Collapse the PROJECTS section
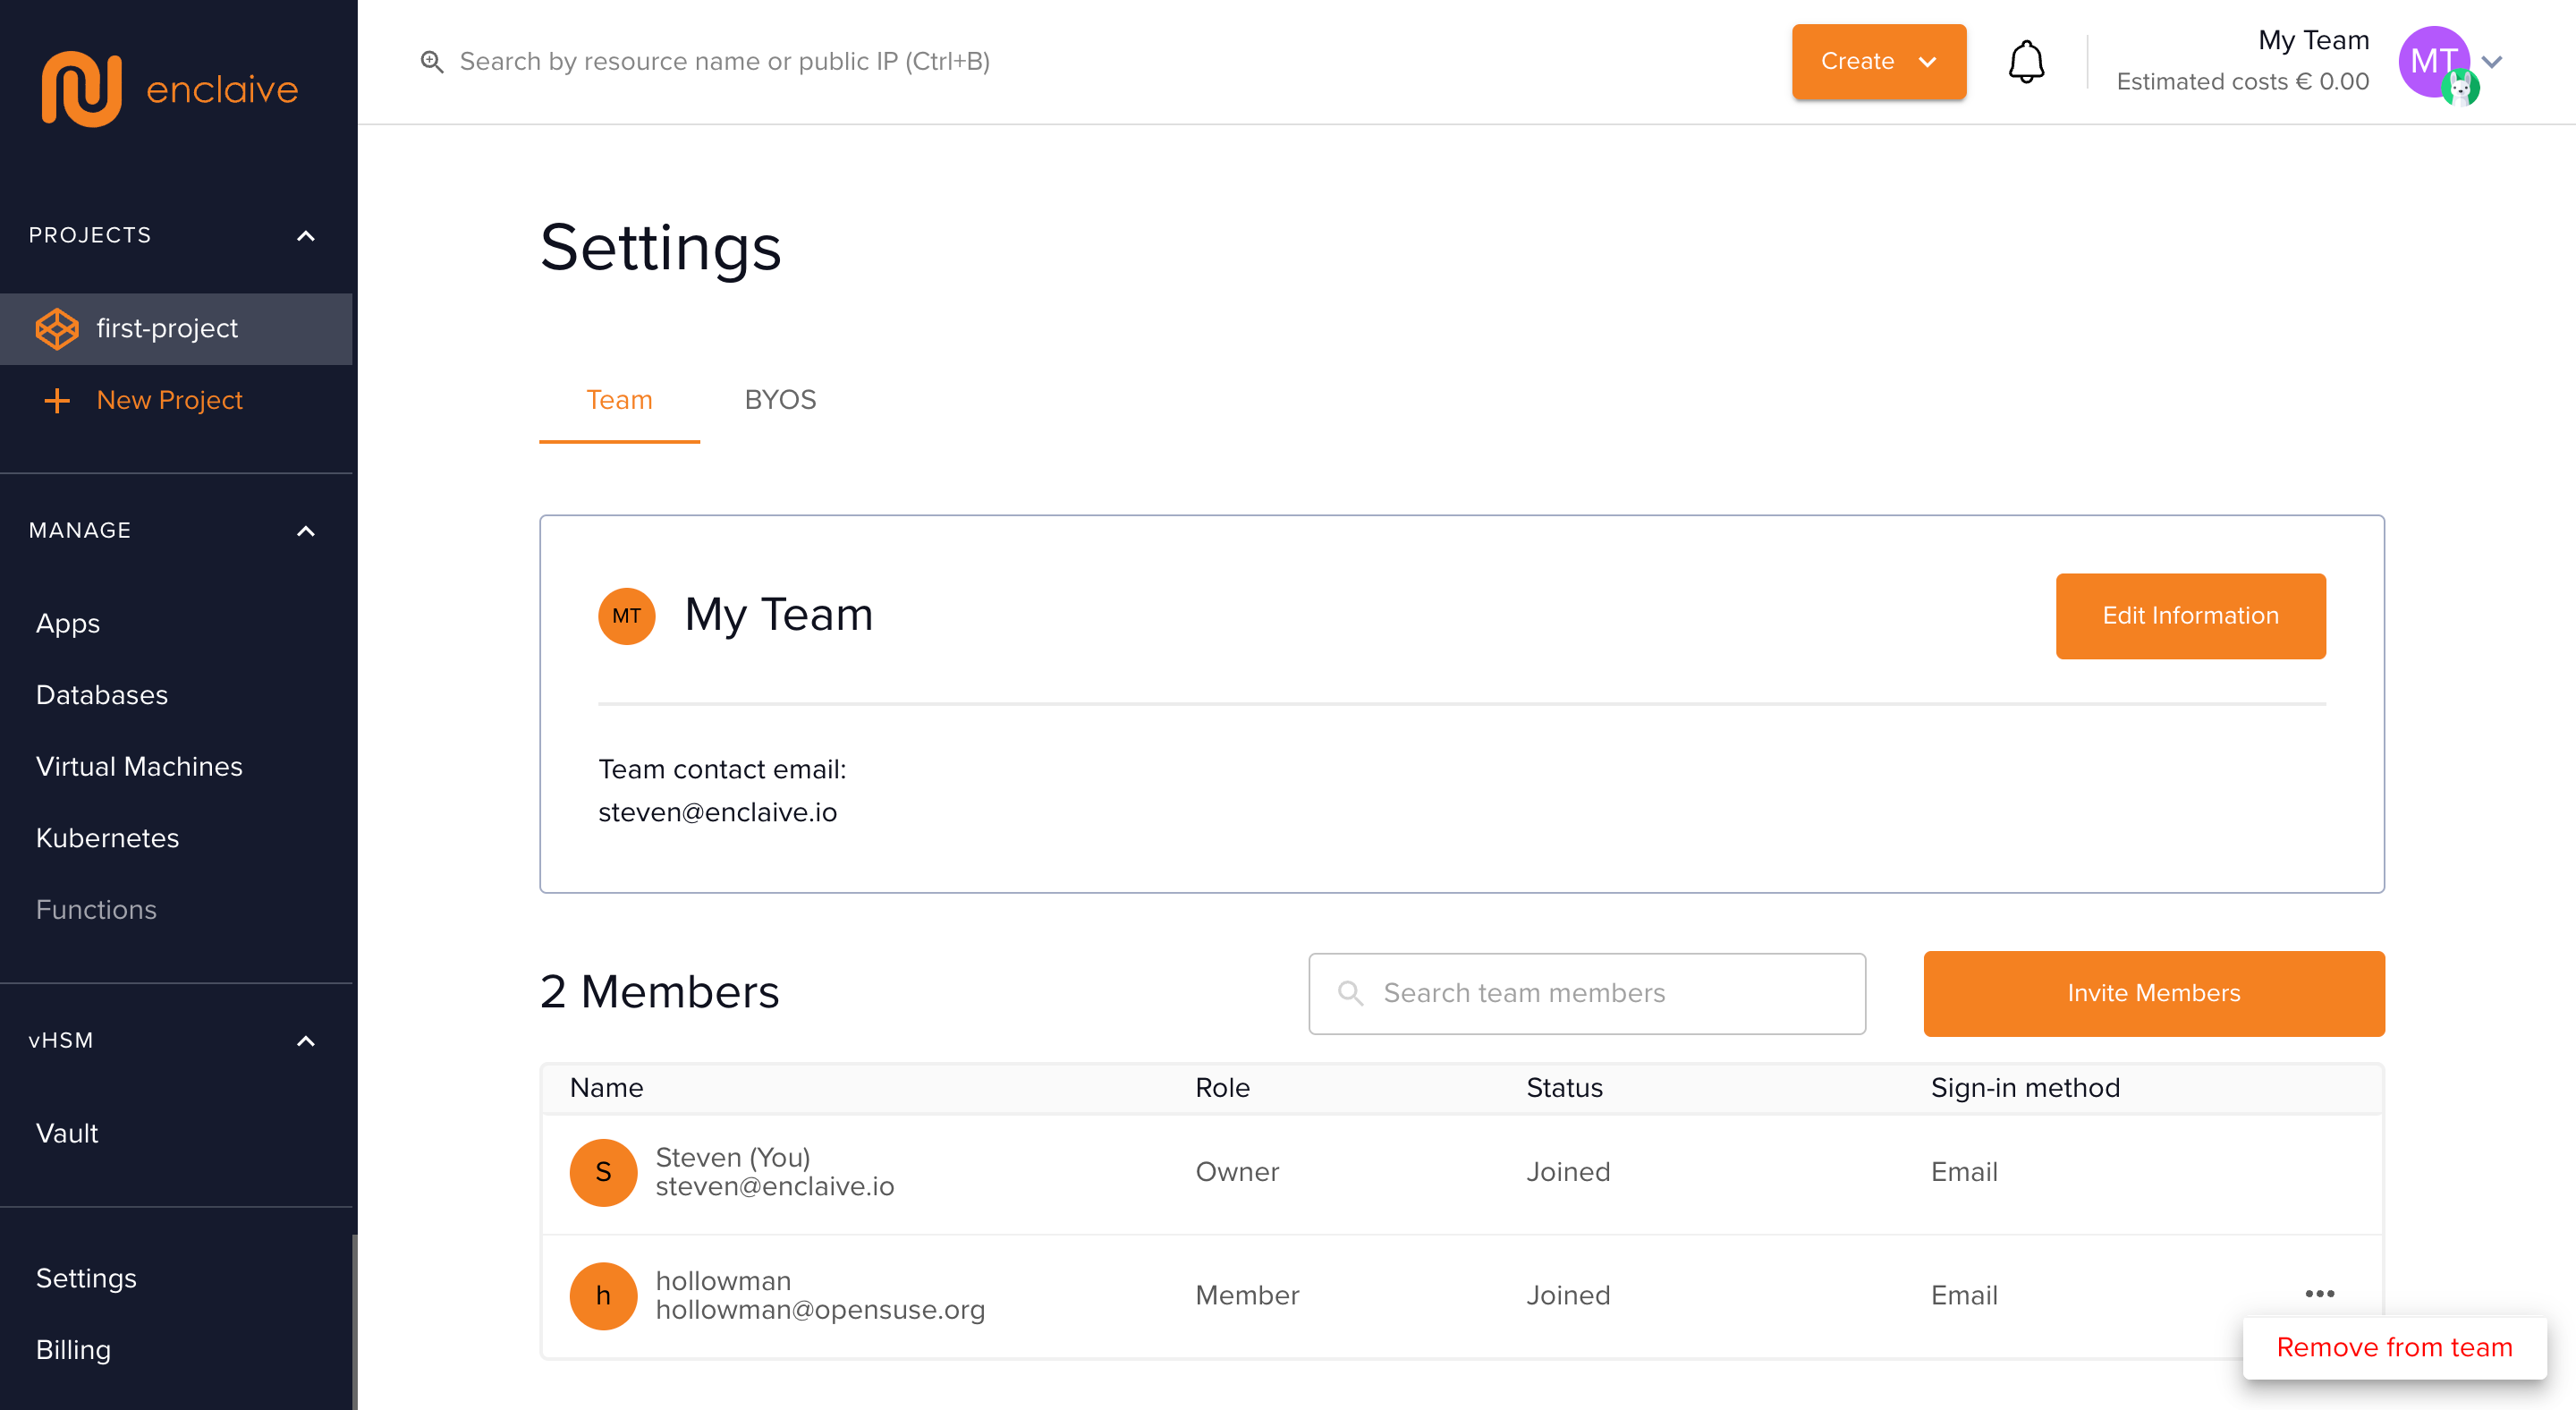The width and height of the screenshot is (2576, 1410). [x=306, y=236]
